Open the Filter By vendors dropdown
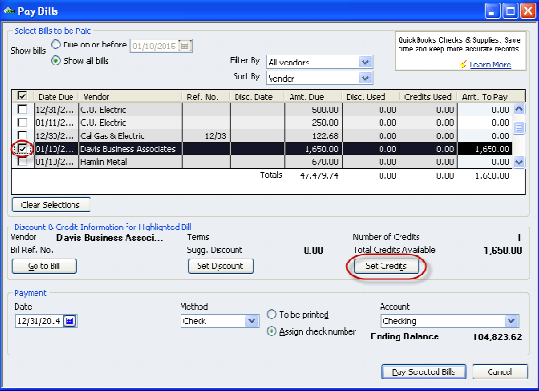The image size is (539, 391). click(365, 62)
